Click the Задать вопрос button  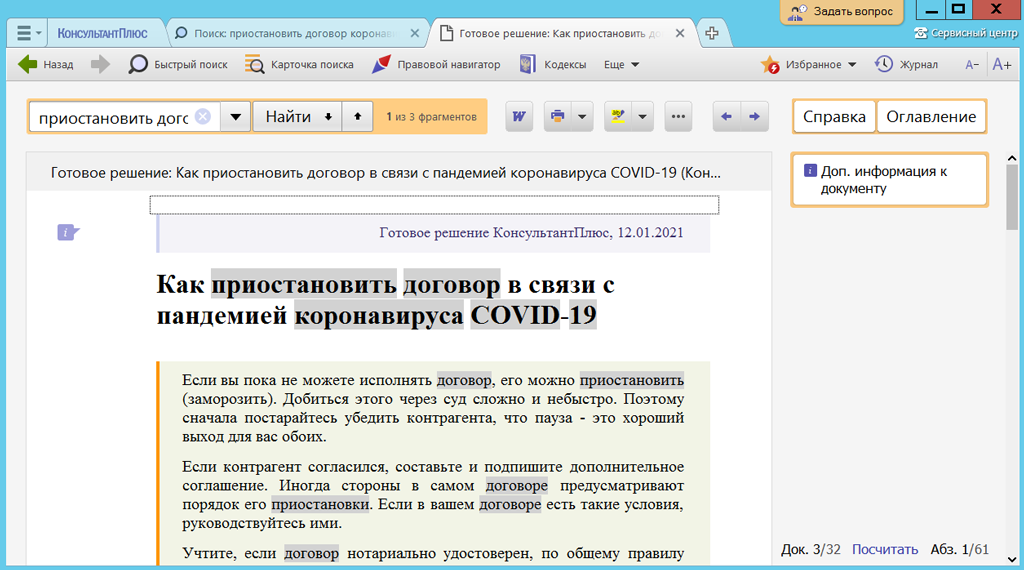tap(841, 12)
